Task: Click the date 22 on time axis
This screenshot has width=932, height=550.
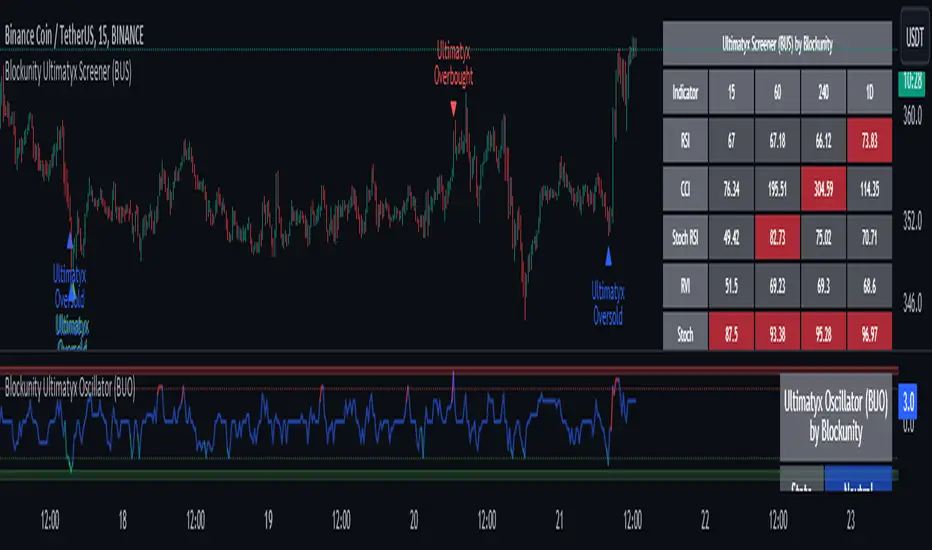Action: [705, 520]
